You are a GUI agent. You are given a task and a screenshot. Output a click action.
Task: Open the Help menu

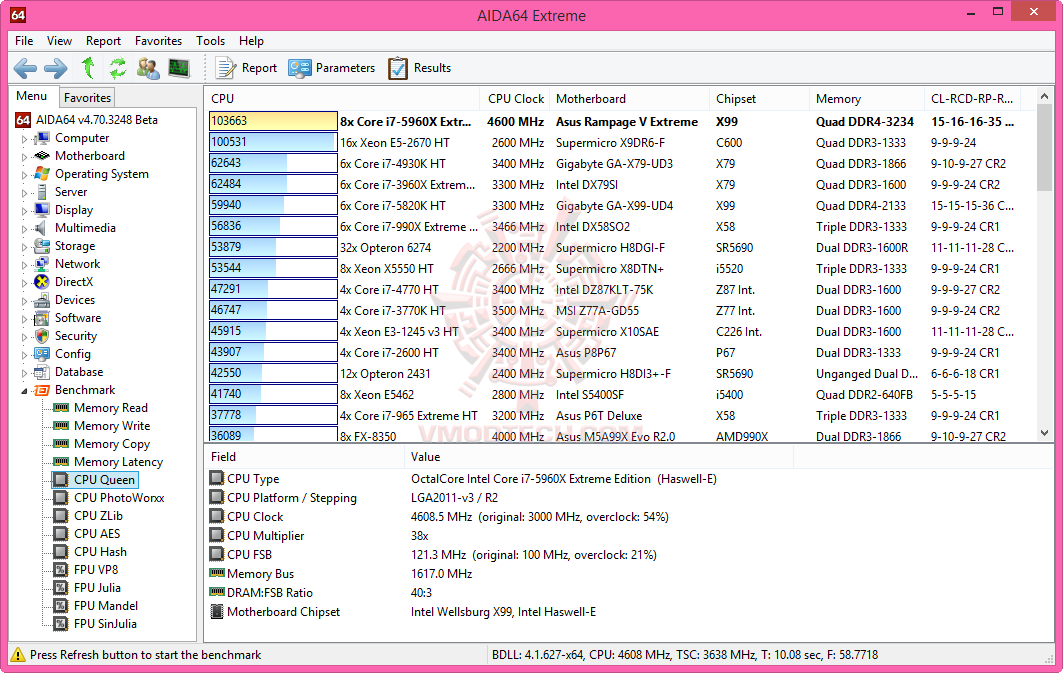251,41
